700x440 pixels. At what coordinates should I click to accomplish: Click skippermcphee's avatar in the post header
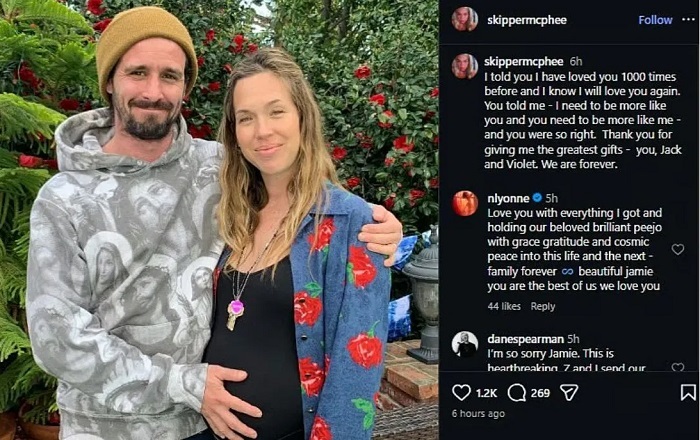(464, 19)
